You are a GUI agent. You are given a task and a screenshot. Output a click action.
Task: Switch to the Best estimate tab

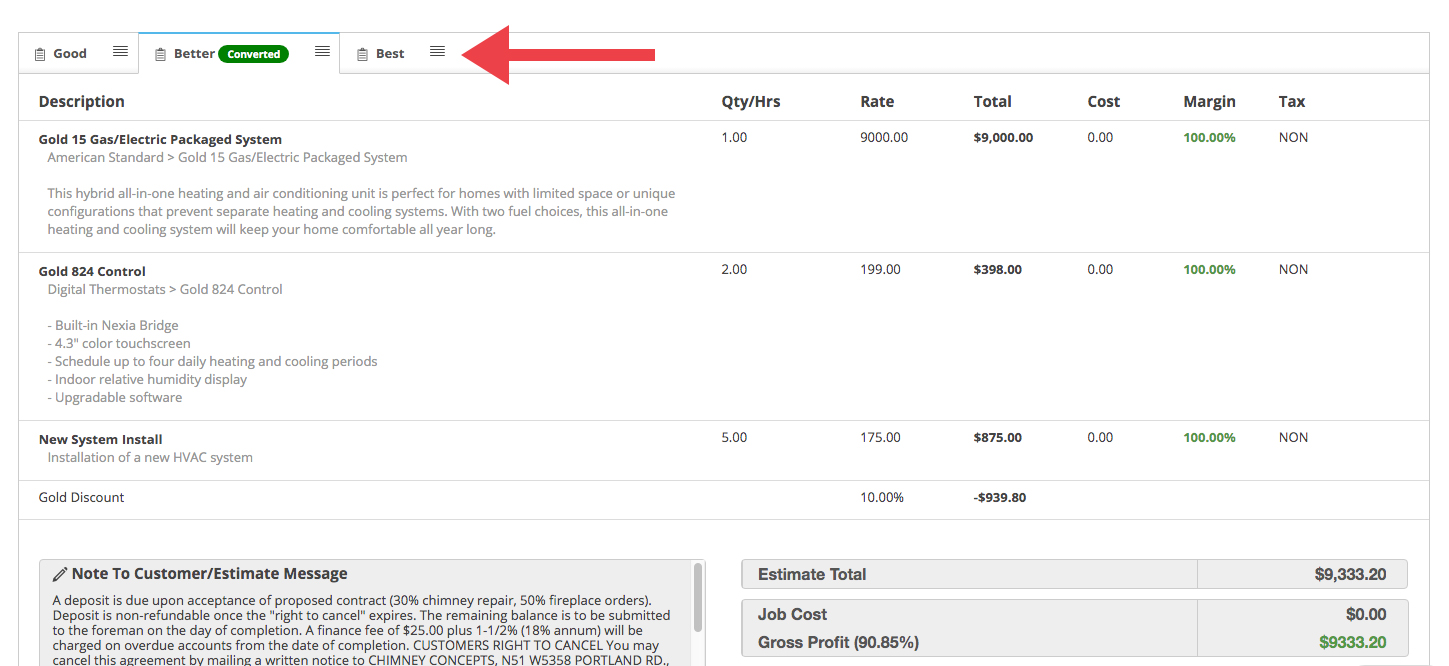[x=390, y=54]
